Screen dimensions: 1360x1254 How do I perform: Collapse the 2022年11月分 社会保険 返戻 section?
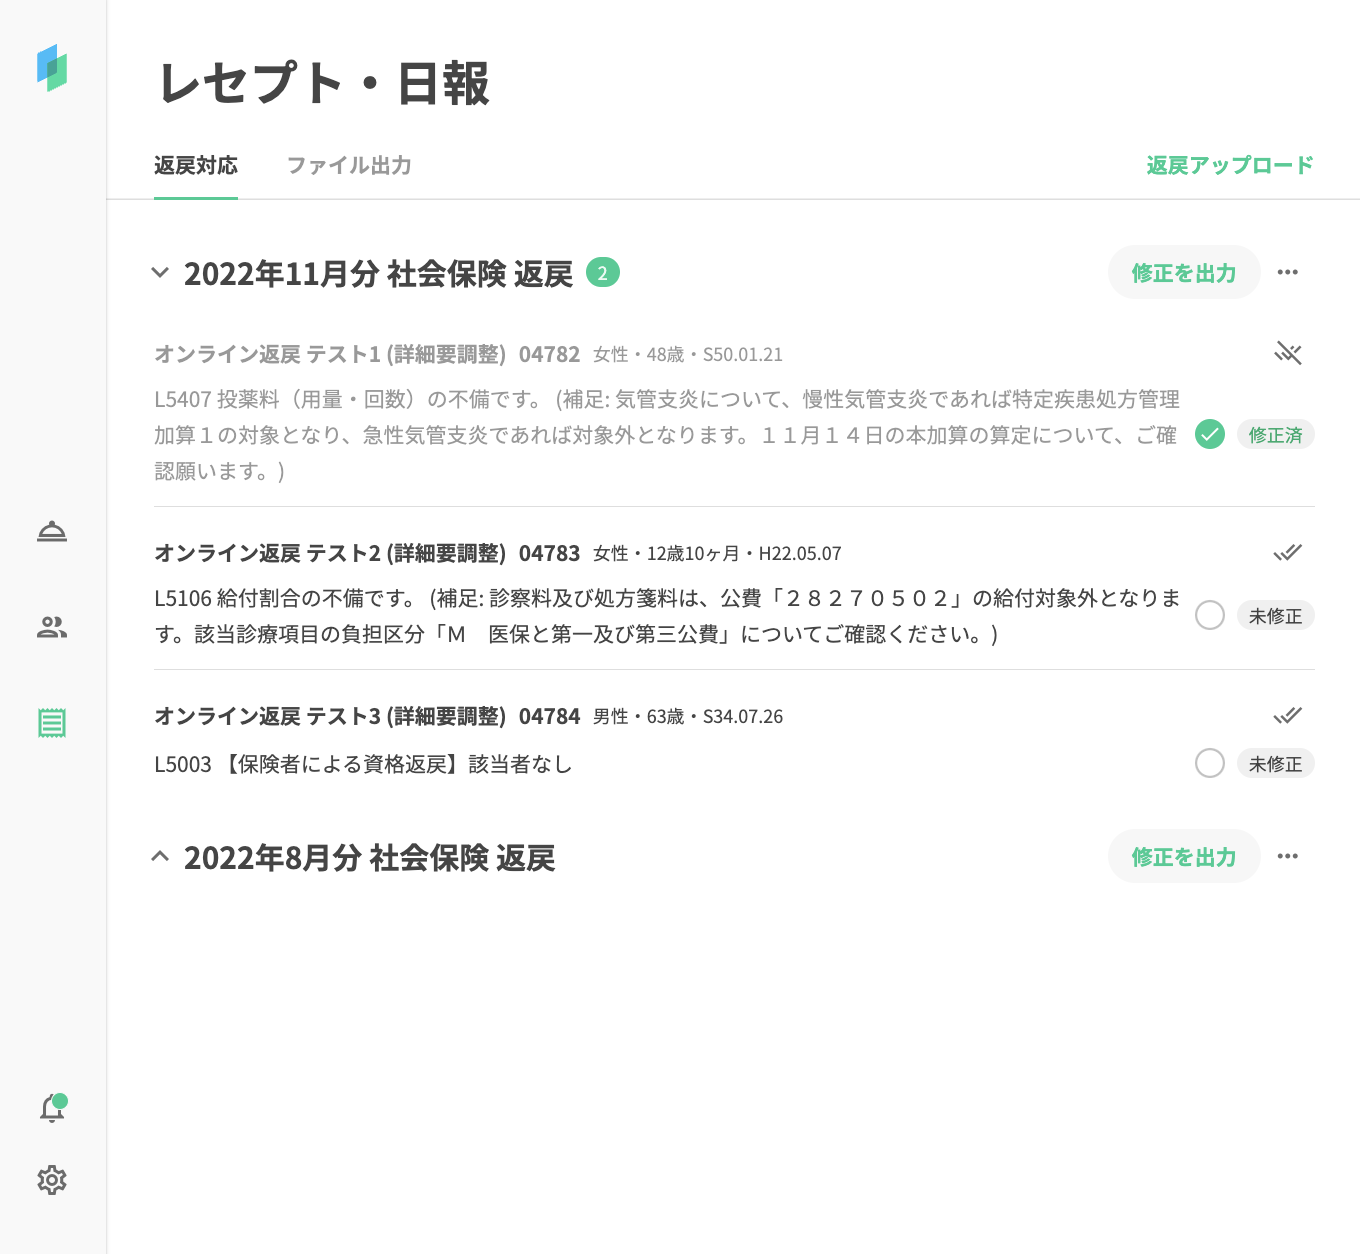point(160,273)
